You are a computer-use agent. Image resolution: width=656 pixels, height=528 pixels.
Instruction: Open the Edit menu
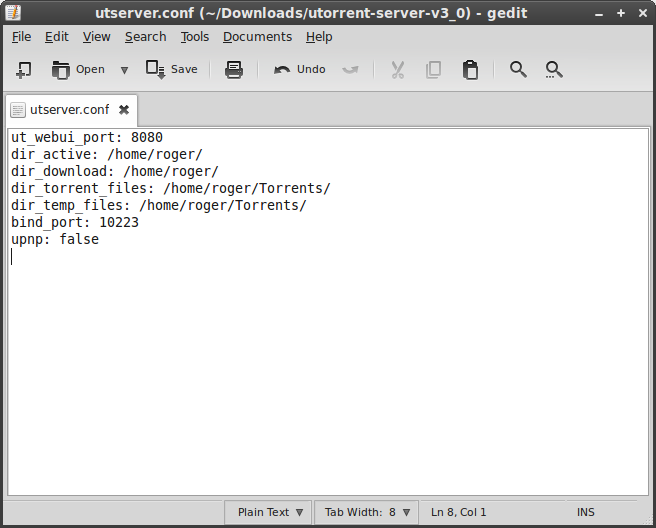56,37
